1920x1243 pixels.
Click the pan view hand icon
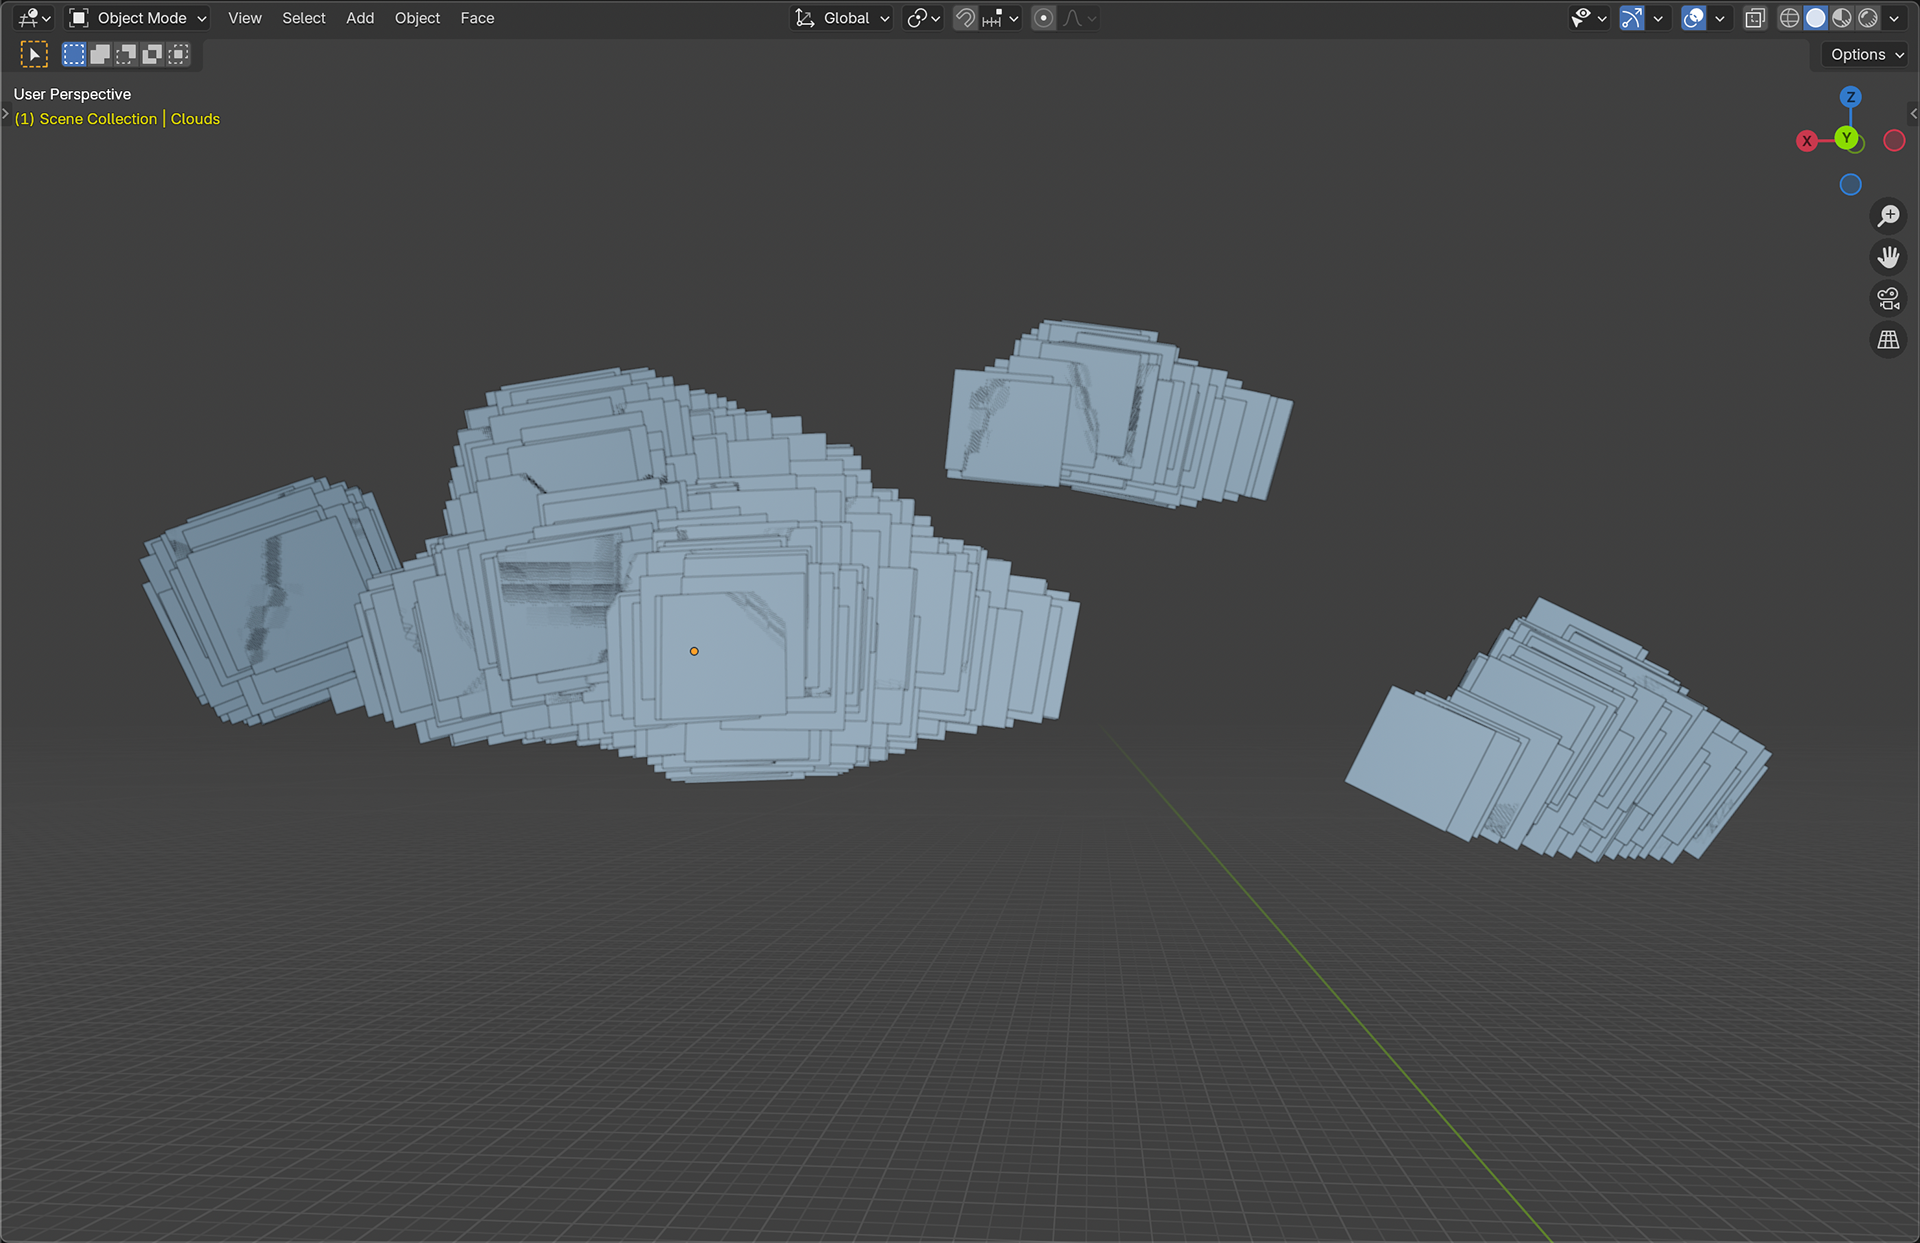[1888, 258]
